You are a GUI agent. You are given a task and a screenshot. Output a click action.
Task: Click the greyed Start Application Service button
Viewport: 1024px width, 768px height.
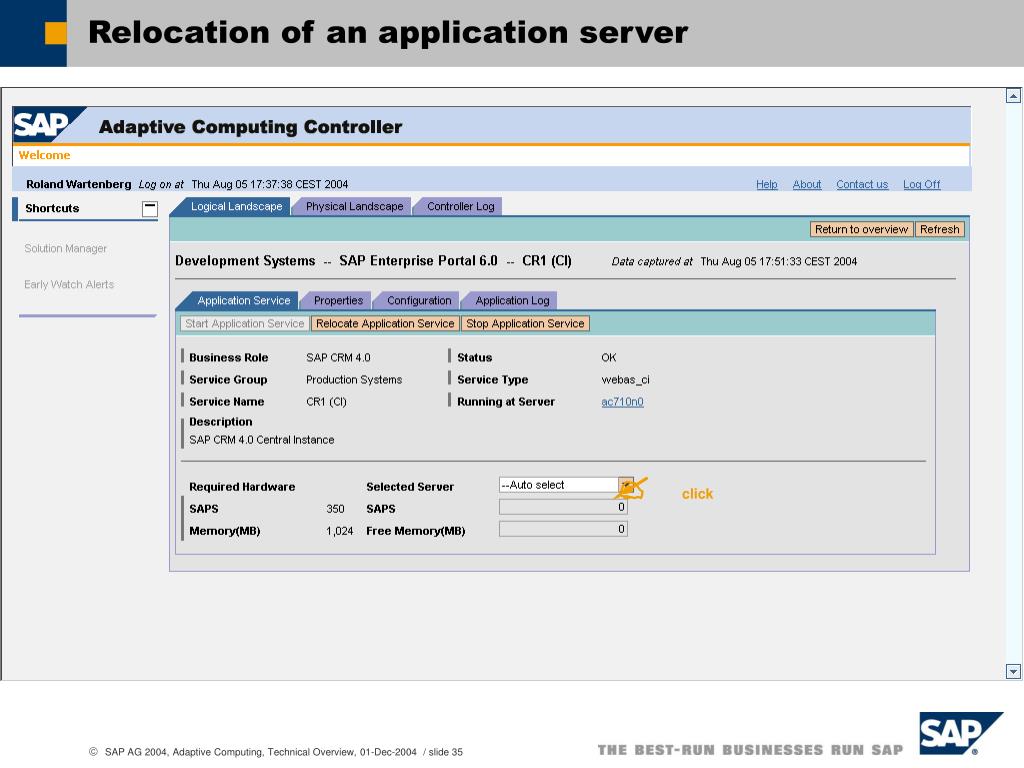[244, 323]
